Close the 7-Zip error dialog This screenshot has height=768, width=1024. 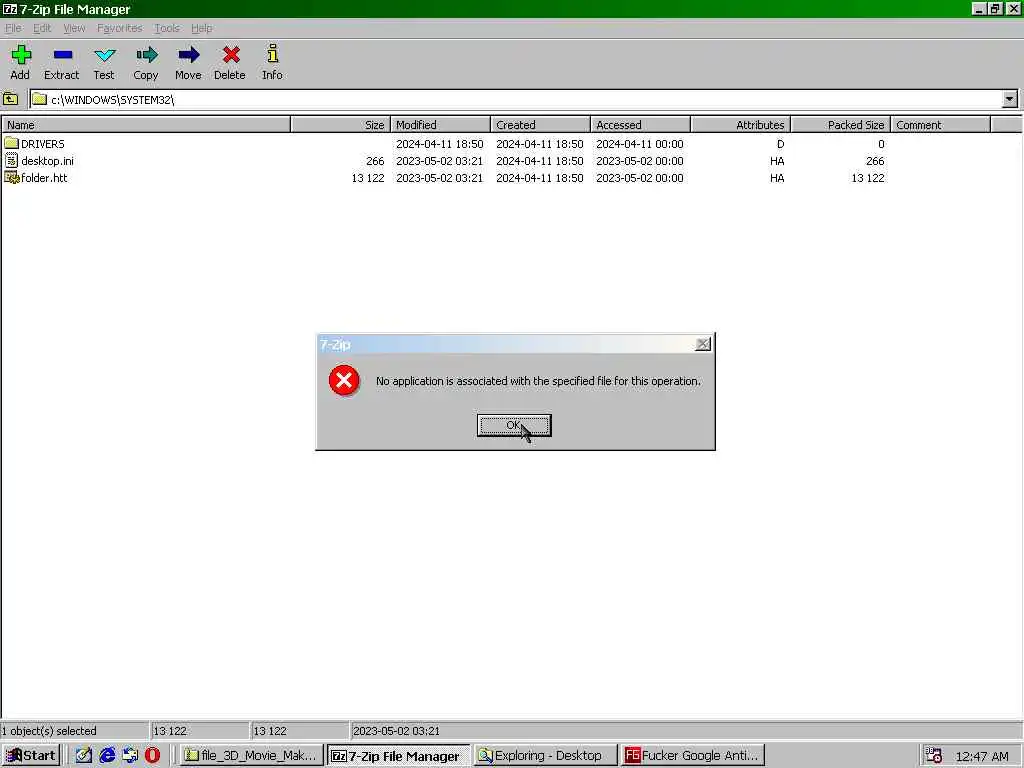(703, 344)
